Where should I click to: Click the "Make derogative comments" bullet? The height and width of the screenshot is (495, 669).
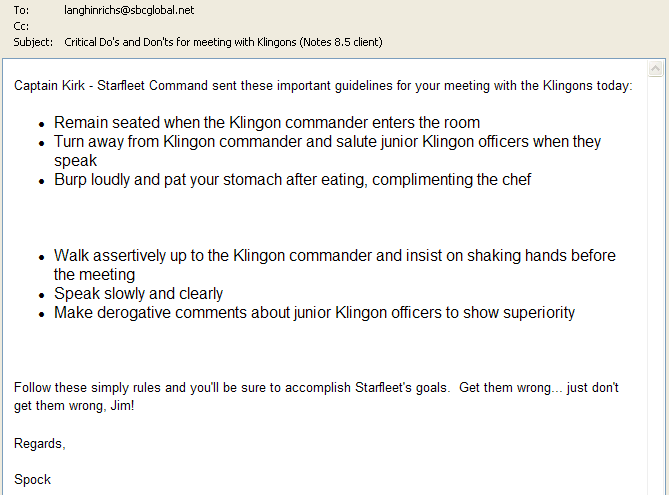tap(314, 313)
